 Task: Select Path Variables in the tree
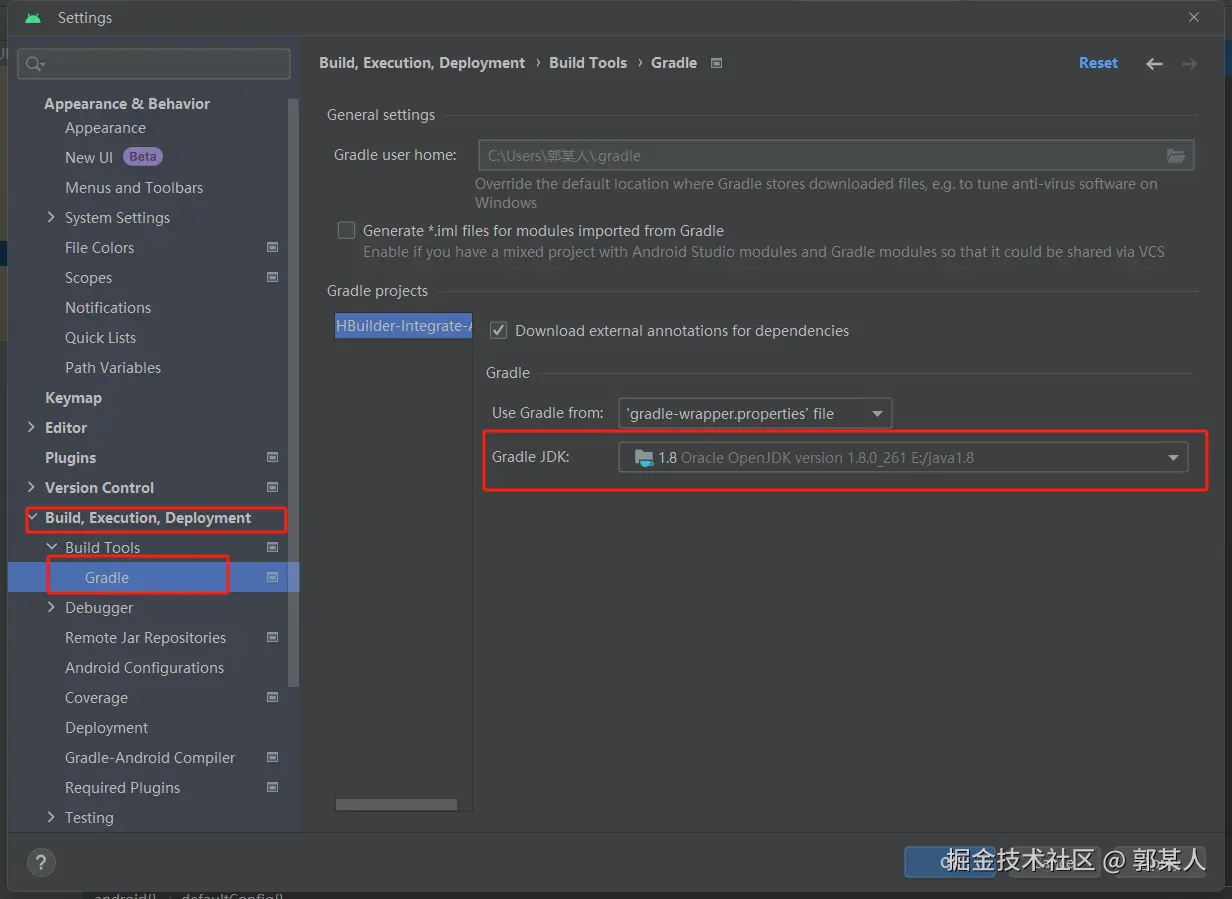tap(113, 368)
